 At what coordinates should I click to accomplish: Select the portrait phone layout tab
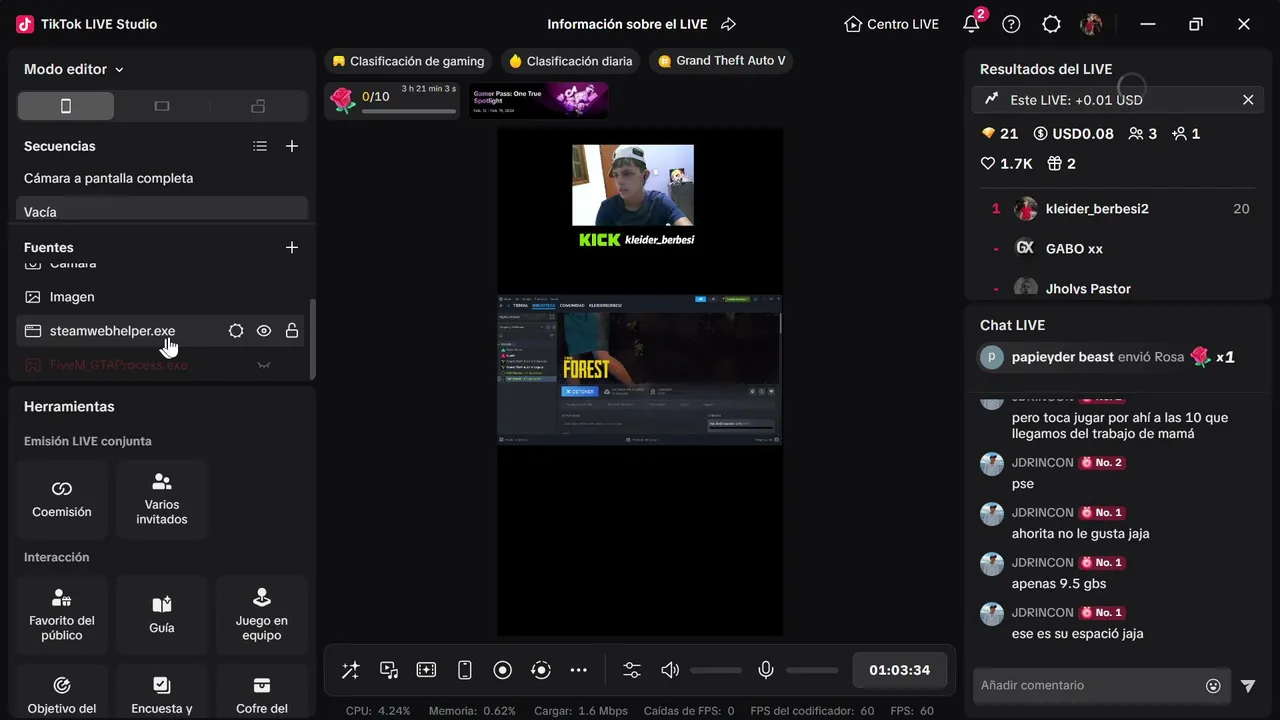pos(66,106)
